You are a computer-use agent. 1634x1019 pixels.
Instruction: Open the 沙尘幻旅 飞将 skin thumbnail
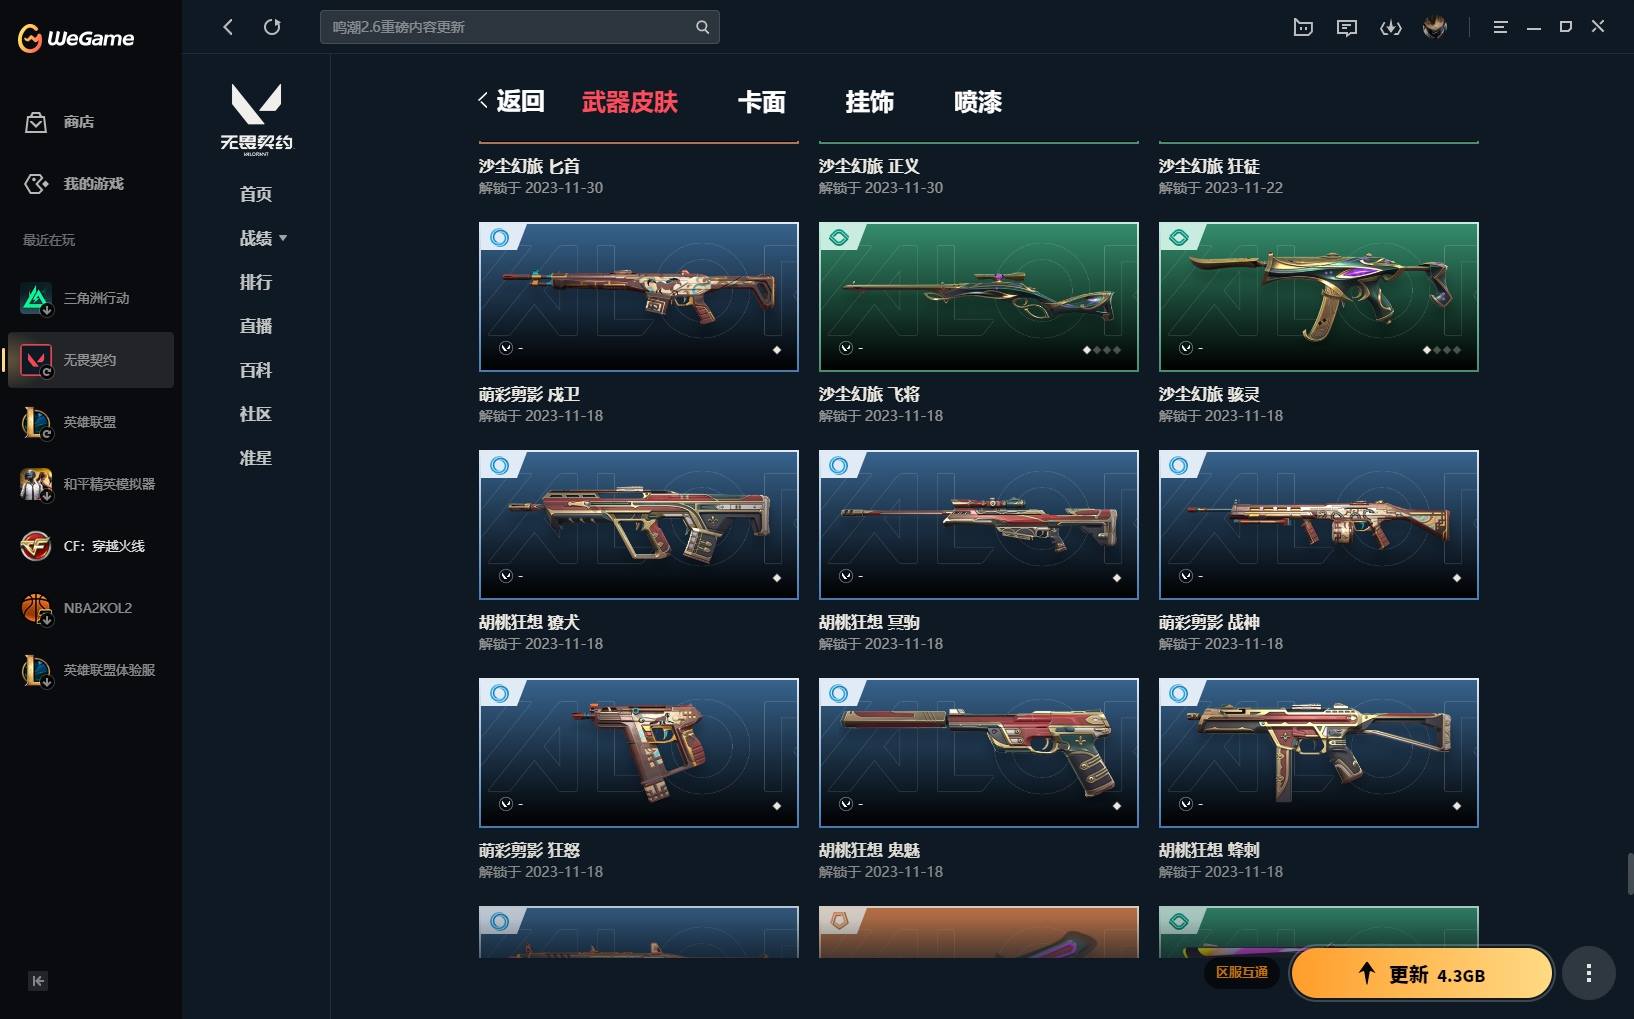click(979, 297)
